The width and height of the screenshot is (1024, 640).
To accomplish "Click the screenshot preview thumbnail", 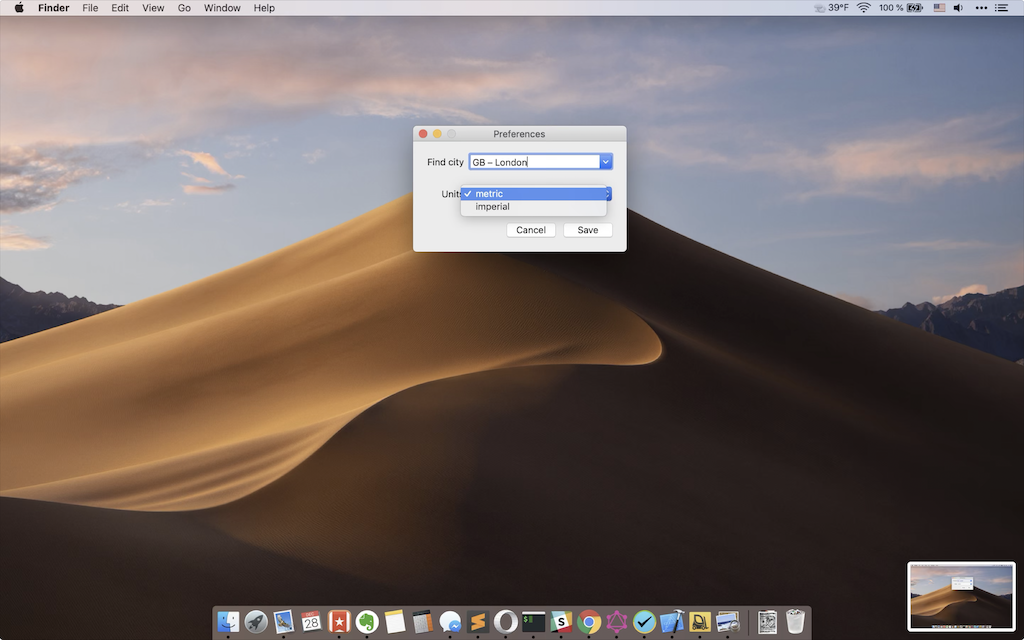I will 960,596.
